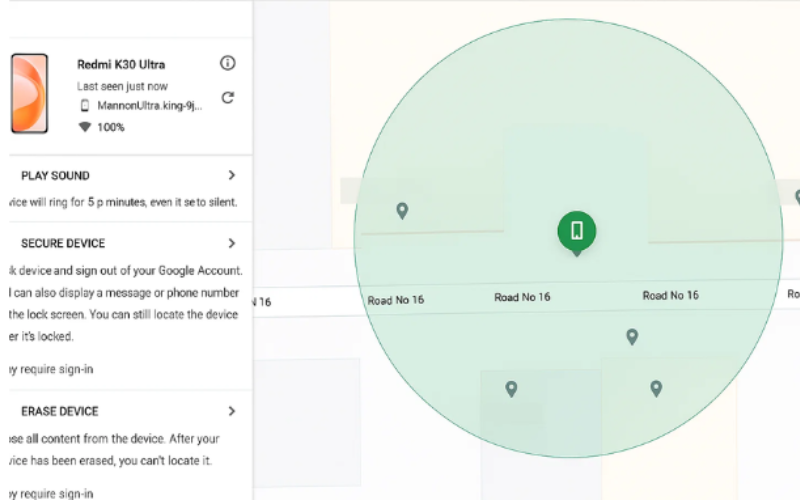The width and height of the screenshot is (800, 500).
Task: Select the bottom-right map pin inside green circle
Action: [656, 388]
